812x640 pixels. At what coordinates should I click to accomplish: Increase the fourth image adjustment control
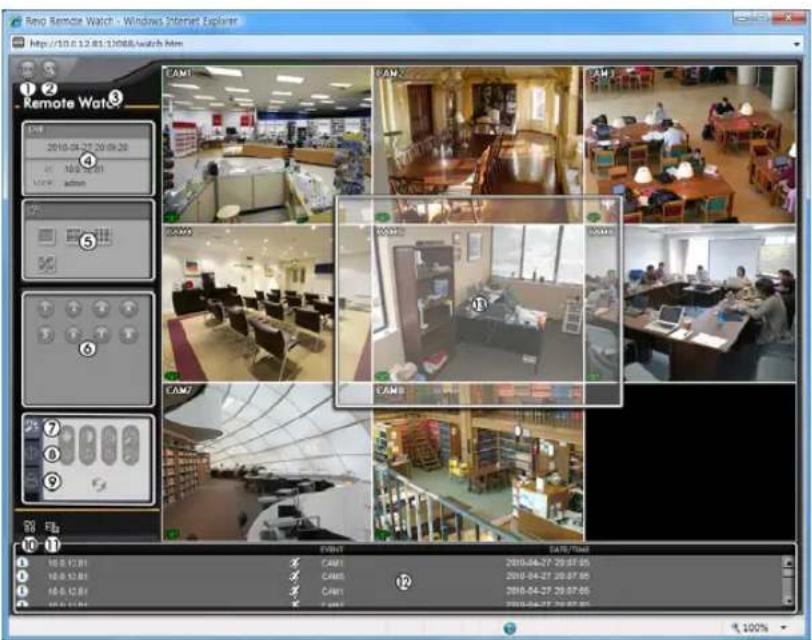(x=131, y=436)
